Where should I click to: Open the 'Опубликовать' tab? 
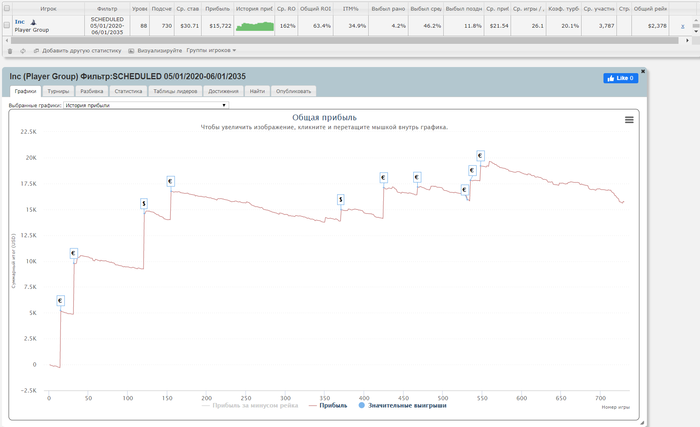293,91
